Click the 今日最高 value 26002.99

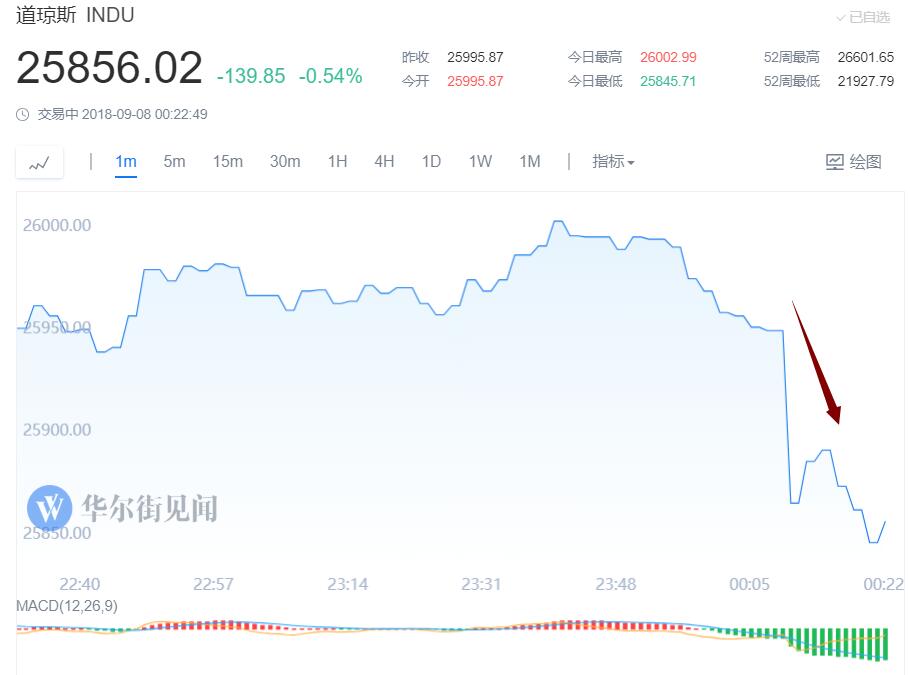coord(668,57)
